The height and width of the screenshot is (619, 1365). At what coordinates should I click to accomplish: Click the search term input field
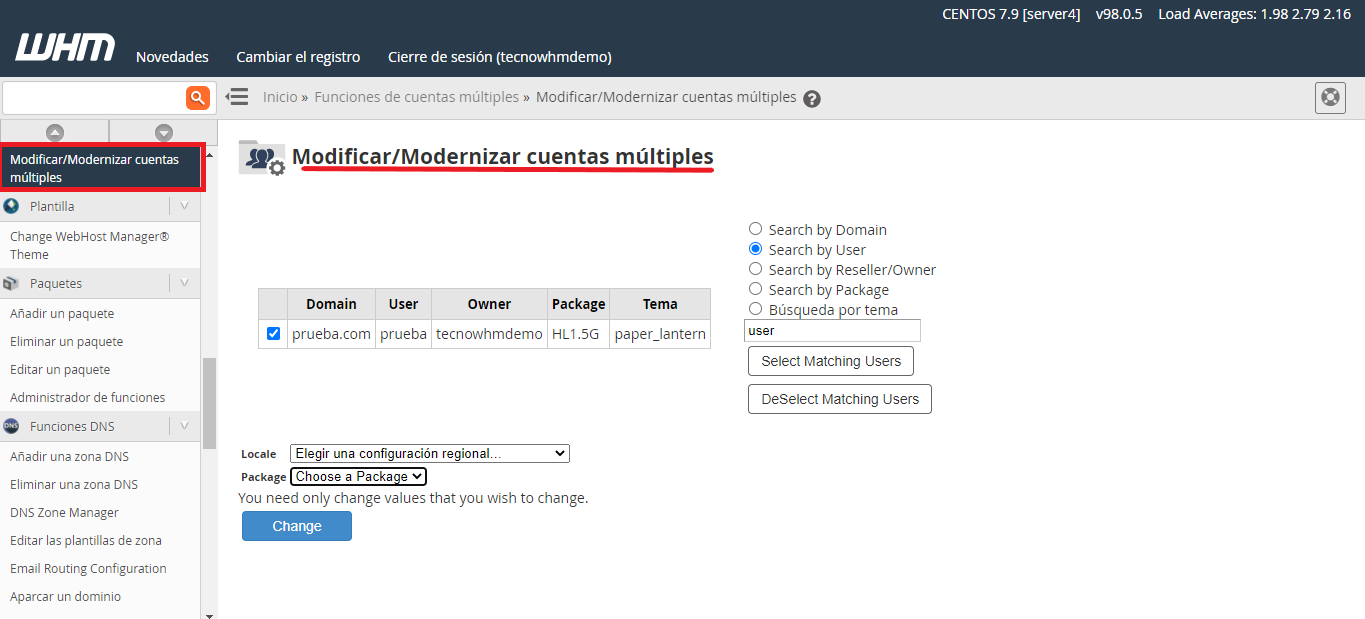coord(832,331)
